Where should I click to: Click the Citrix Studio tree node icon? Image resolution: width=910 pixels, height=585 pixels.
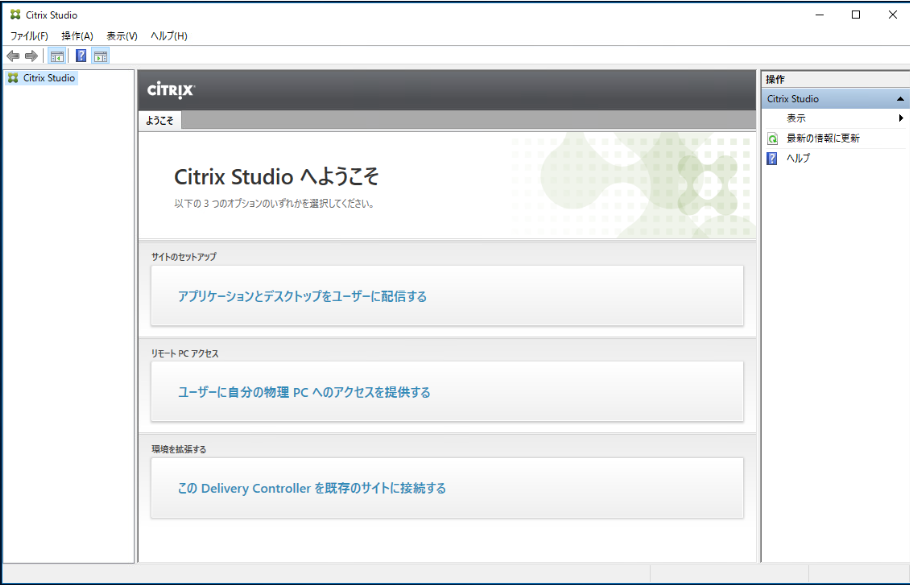pos(13,78)
